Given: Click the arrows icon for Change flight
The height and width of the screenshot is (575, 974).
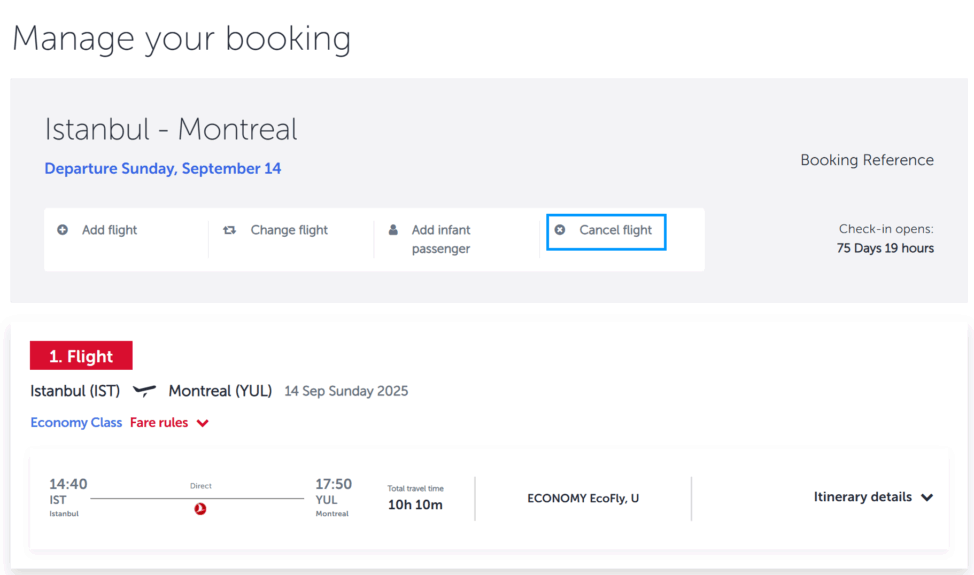Looking at the screenshot, I should click(x=230, y=230).
